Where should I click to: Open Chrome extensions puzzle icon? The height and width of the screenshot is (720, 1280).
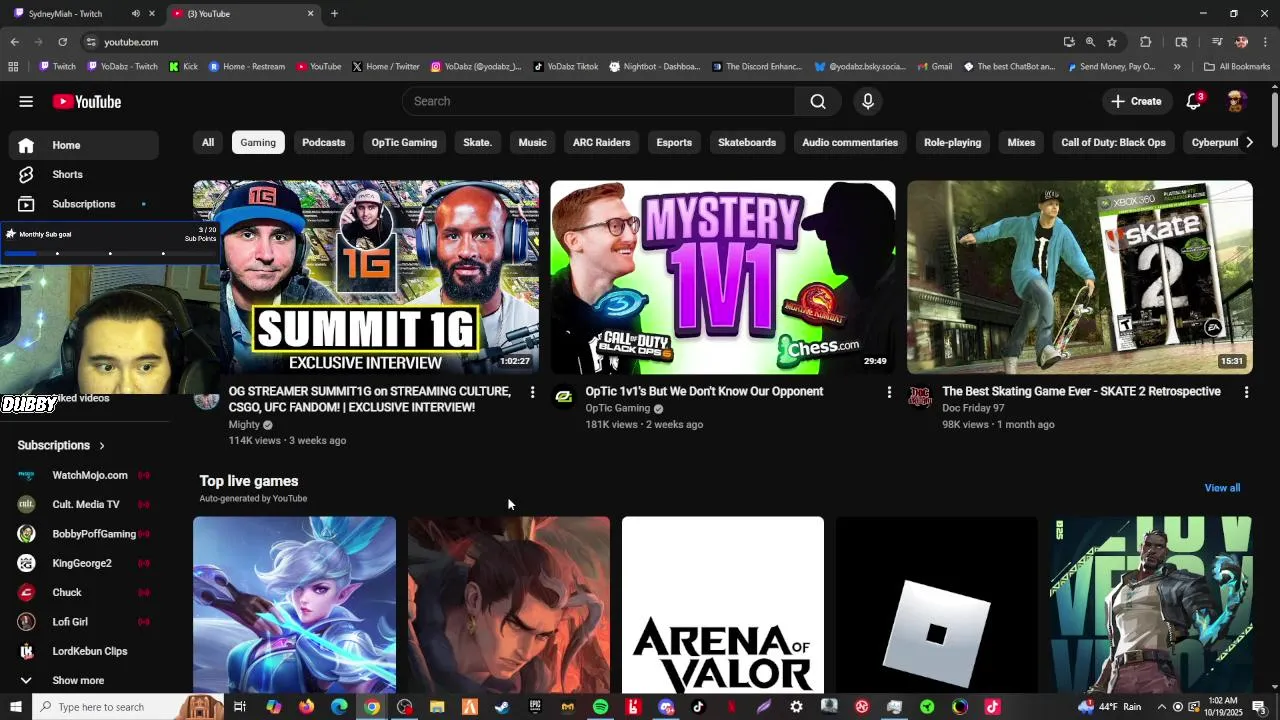[1146, 42]
